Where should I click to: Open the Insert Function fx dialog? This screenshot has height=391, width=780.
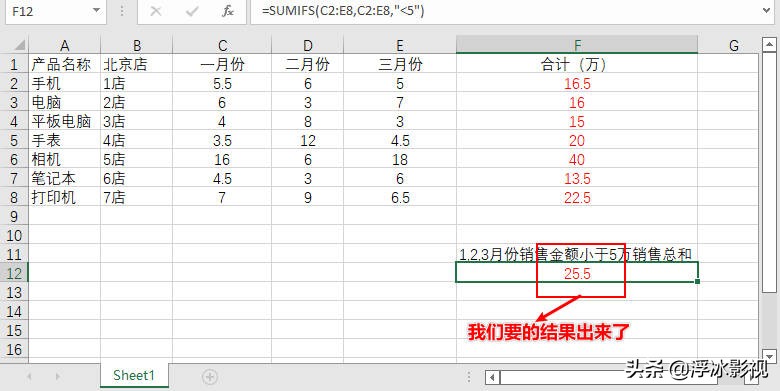pyautogui.click(x=228, y=11)
